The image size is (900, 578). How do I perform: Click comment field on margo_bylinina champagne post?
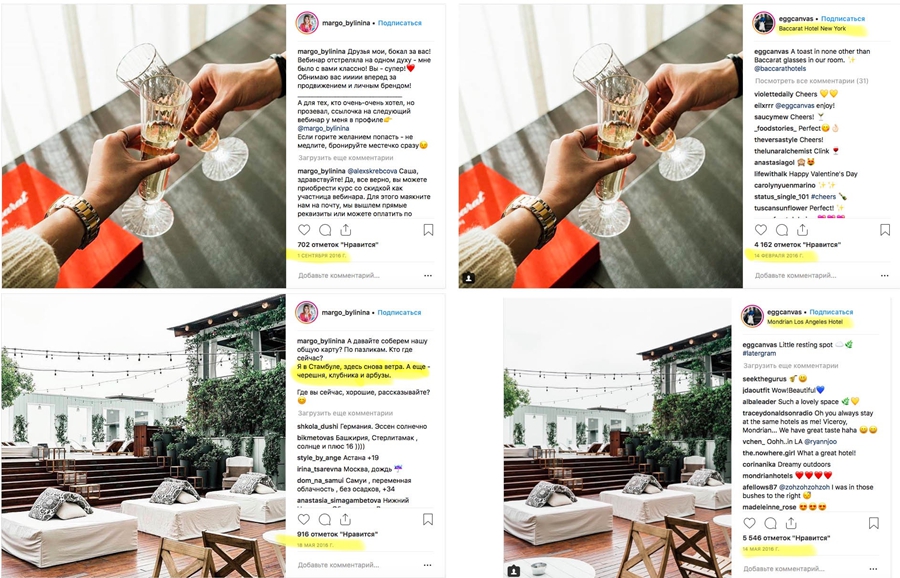(339, 276)
